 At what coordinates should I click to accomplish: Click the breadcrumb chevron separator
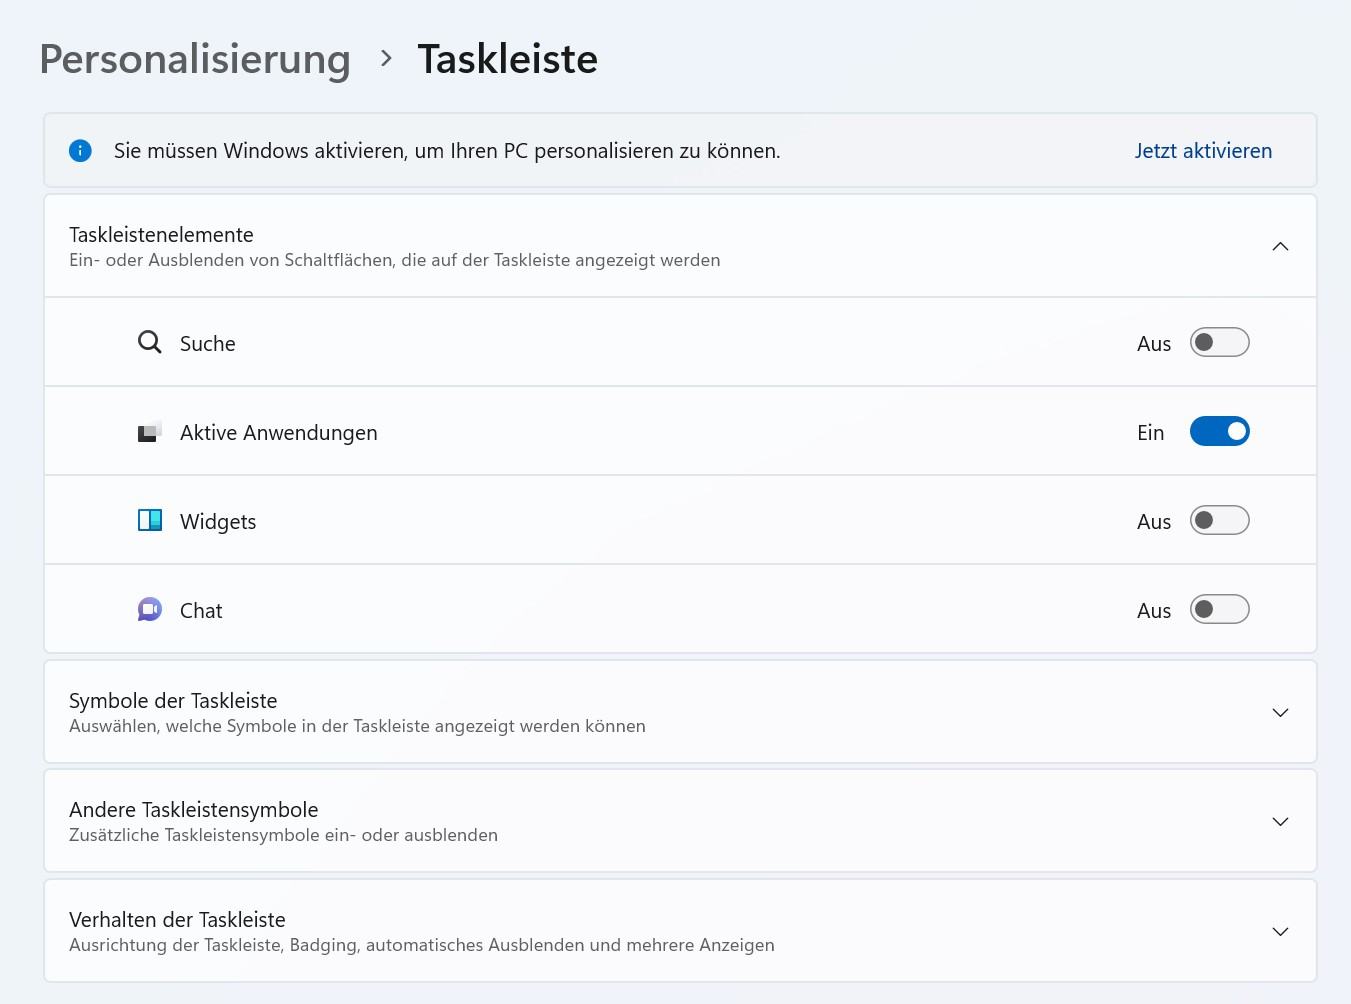[386, 59]
